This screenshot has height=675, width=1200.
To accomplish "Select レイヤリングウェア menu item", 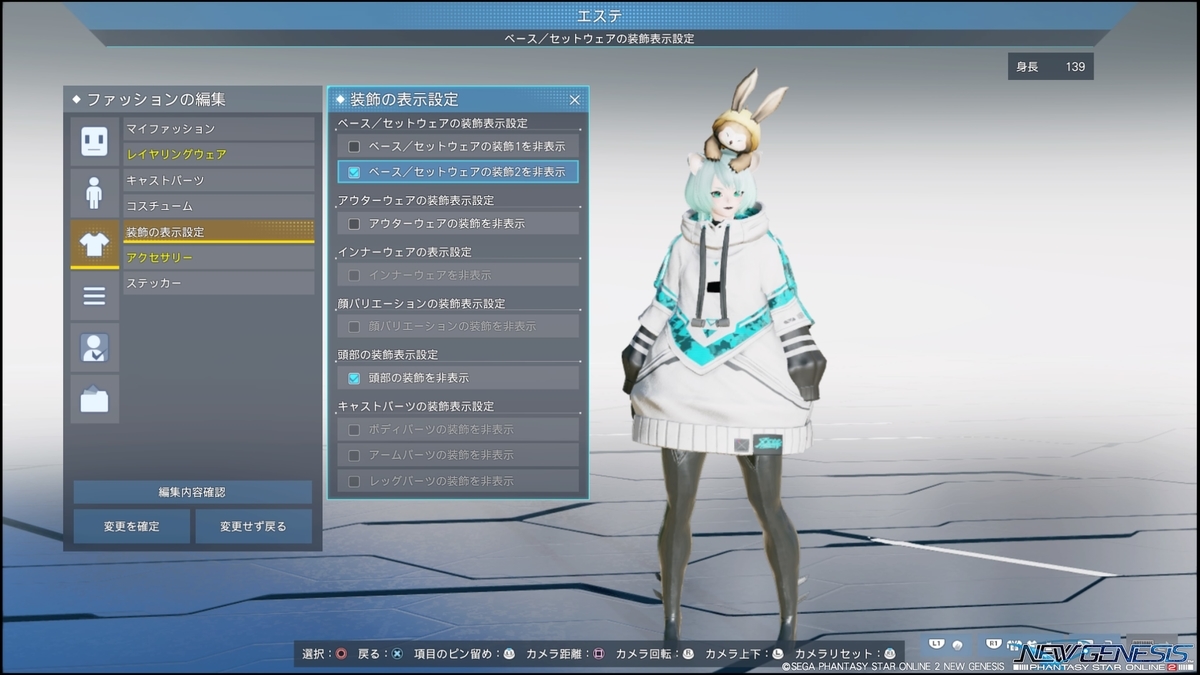I will click(218, 155).
